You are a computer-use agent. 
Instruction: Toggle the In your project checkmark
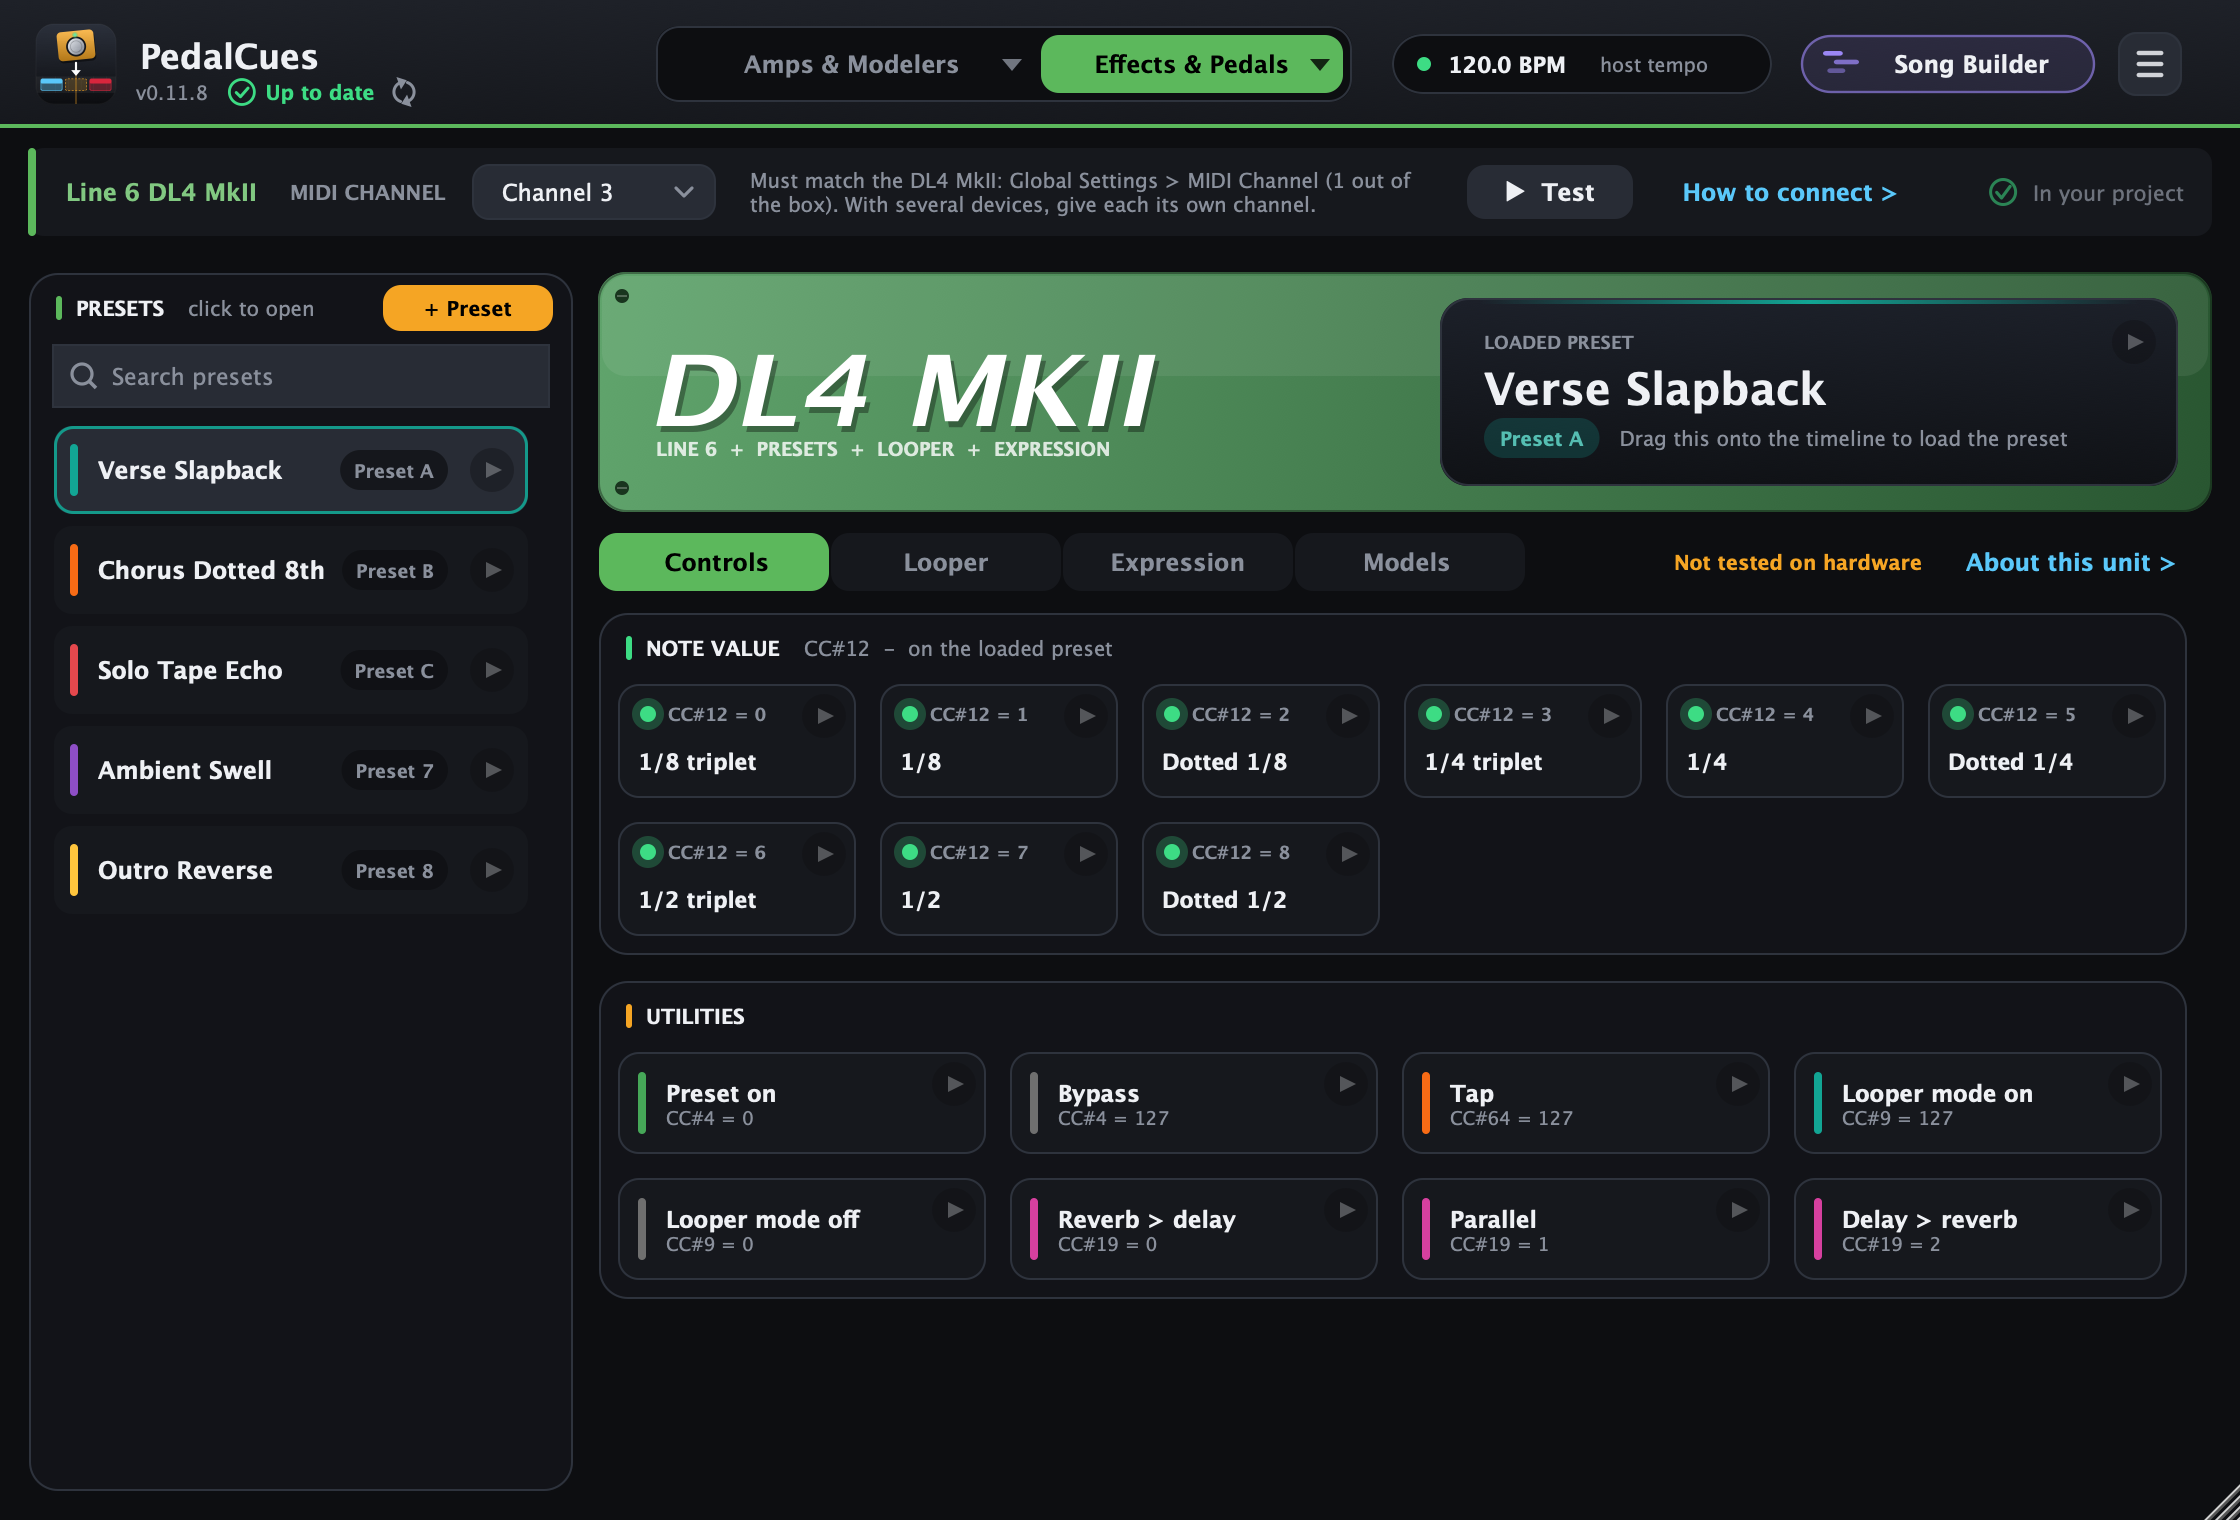2003,192
